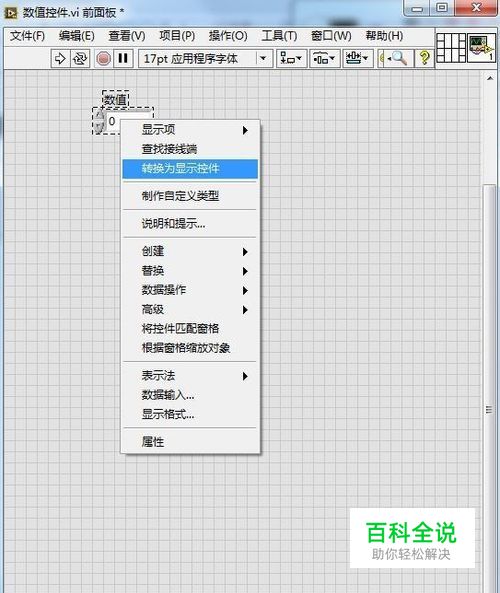Viewport: 500px width, 593px height.
Task: Open the 帮助(H) menu
Action: click(x=384, y=36)
